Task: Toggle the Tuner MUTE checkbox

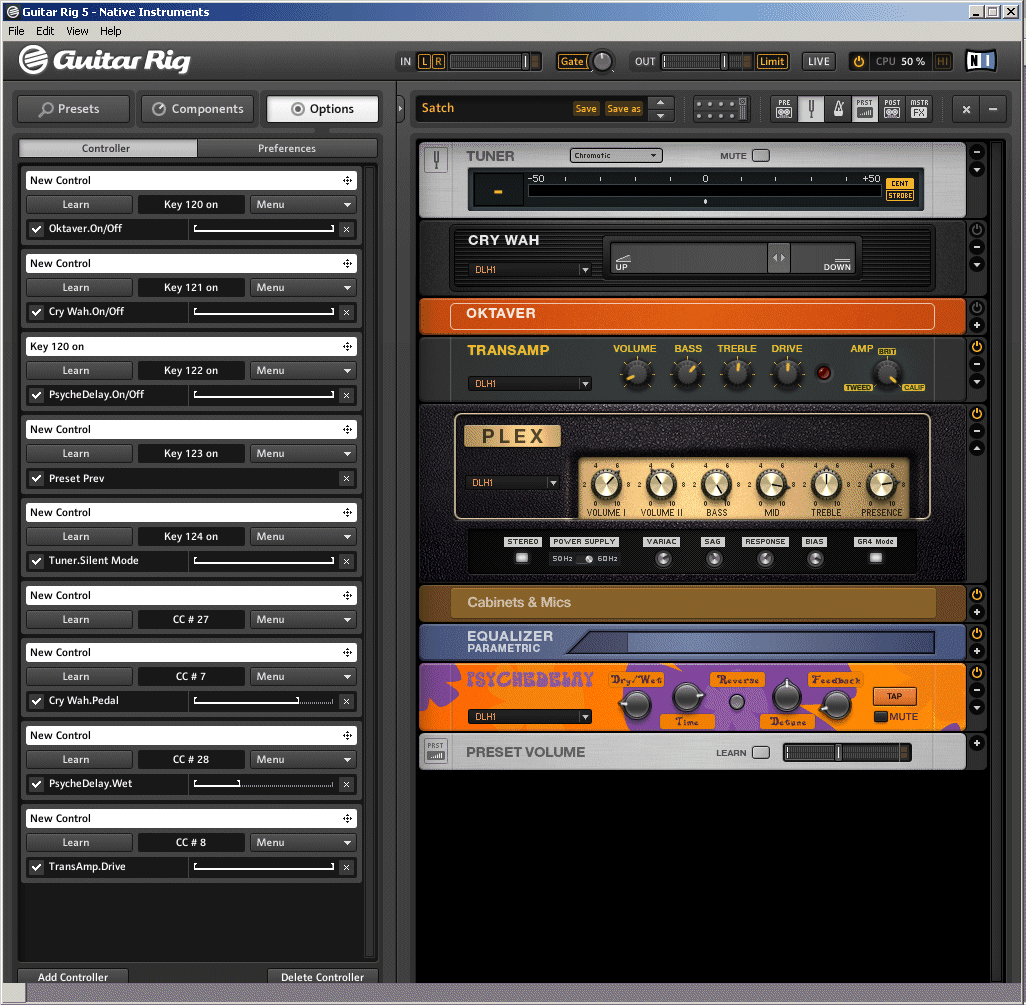Action: (760, 156)
